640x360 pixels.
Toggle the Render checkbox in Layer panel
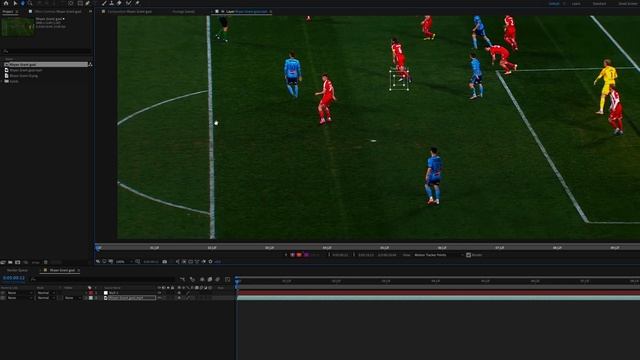(x=469, y=255)
